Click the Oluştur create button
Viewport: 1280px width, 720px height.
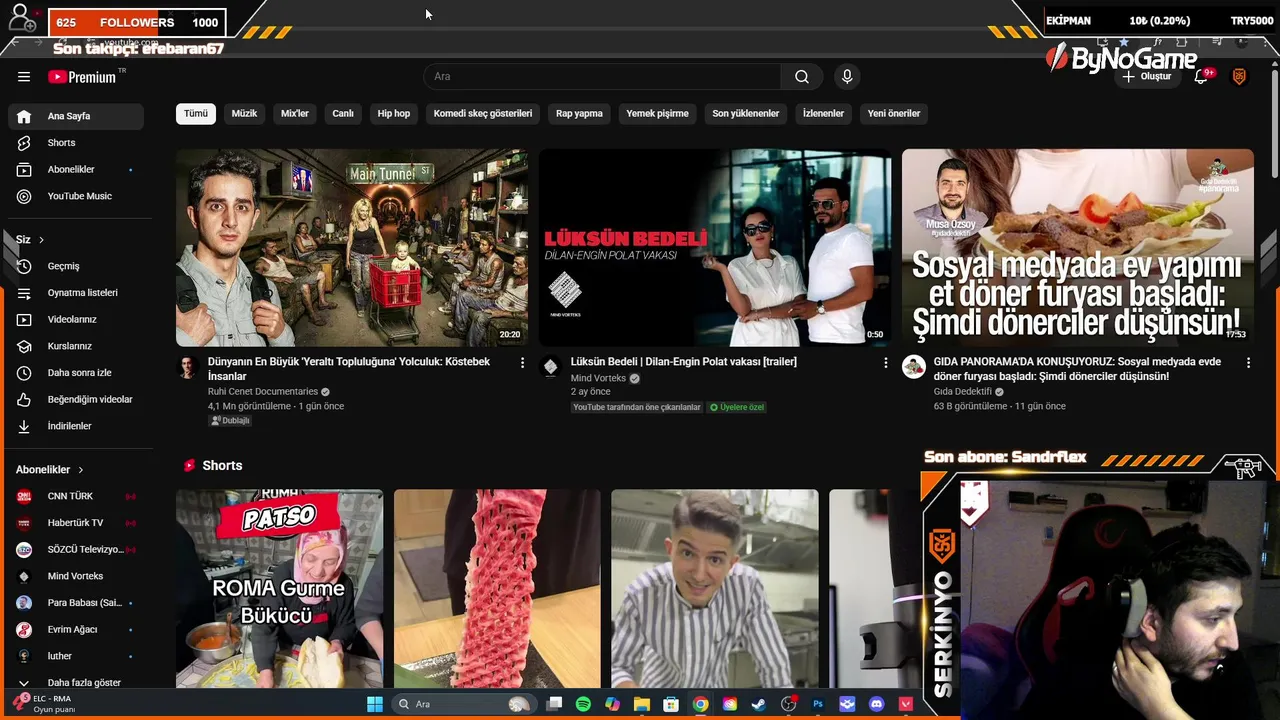pyautogui.click(x=1147, y=77)
